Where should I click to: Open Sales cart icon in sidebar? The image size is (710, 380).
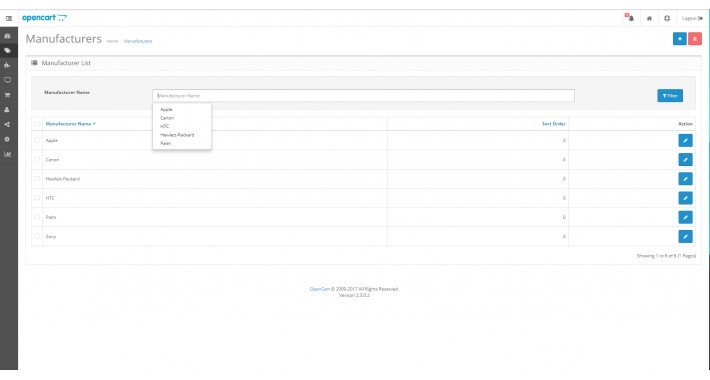pyautogui.click(x=7, y=95)
